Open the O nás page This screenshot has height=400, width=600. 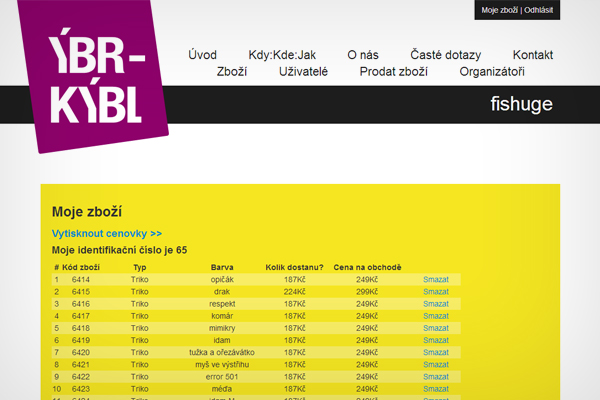pos(363,55)
